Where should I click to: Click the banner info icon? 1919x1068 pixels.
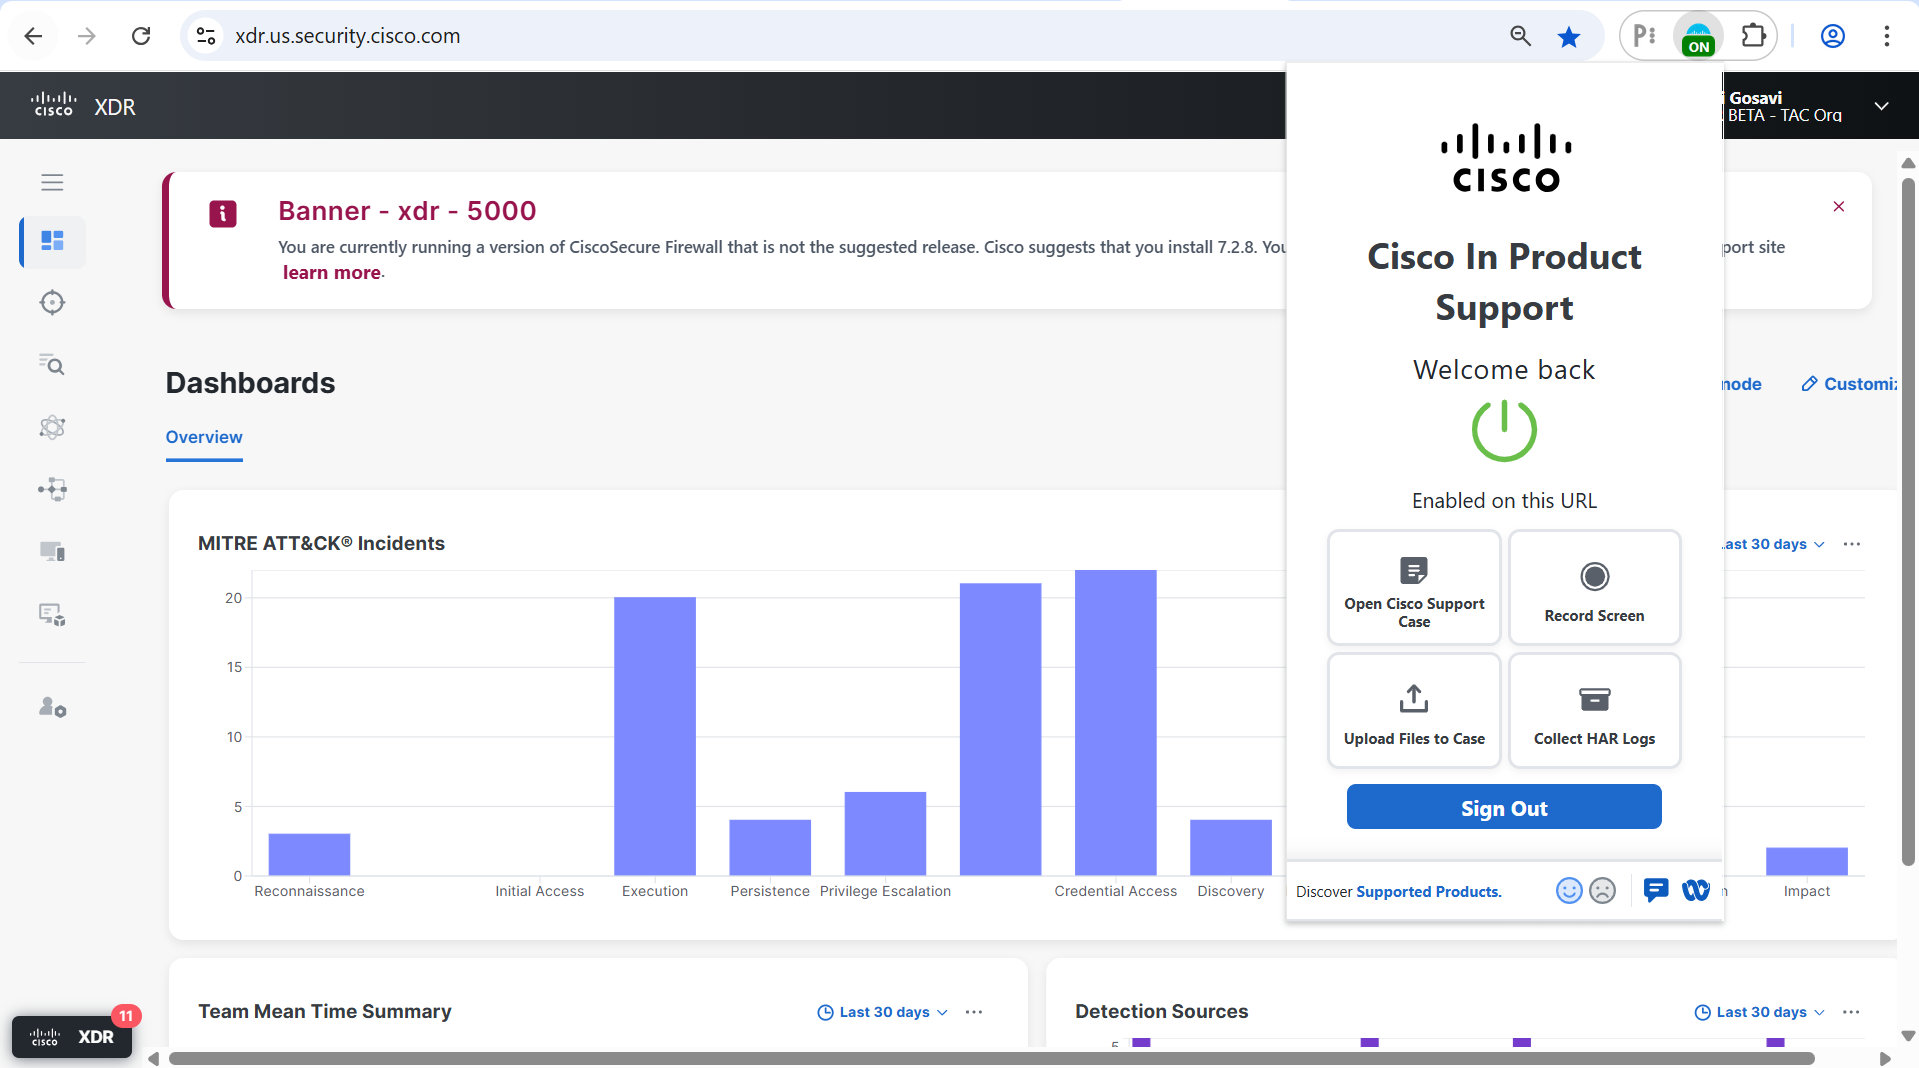point(223,213)
